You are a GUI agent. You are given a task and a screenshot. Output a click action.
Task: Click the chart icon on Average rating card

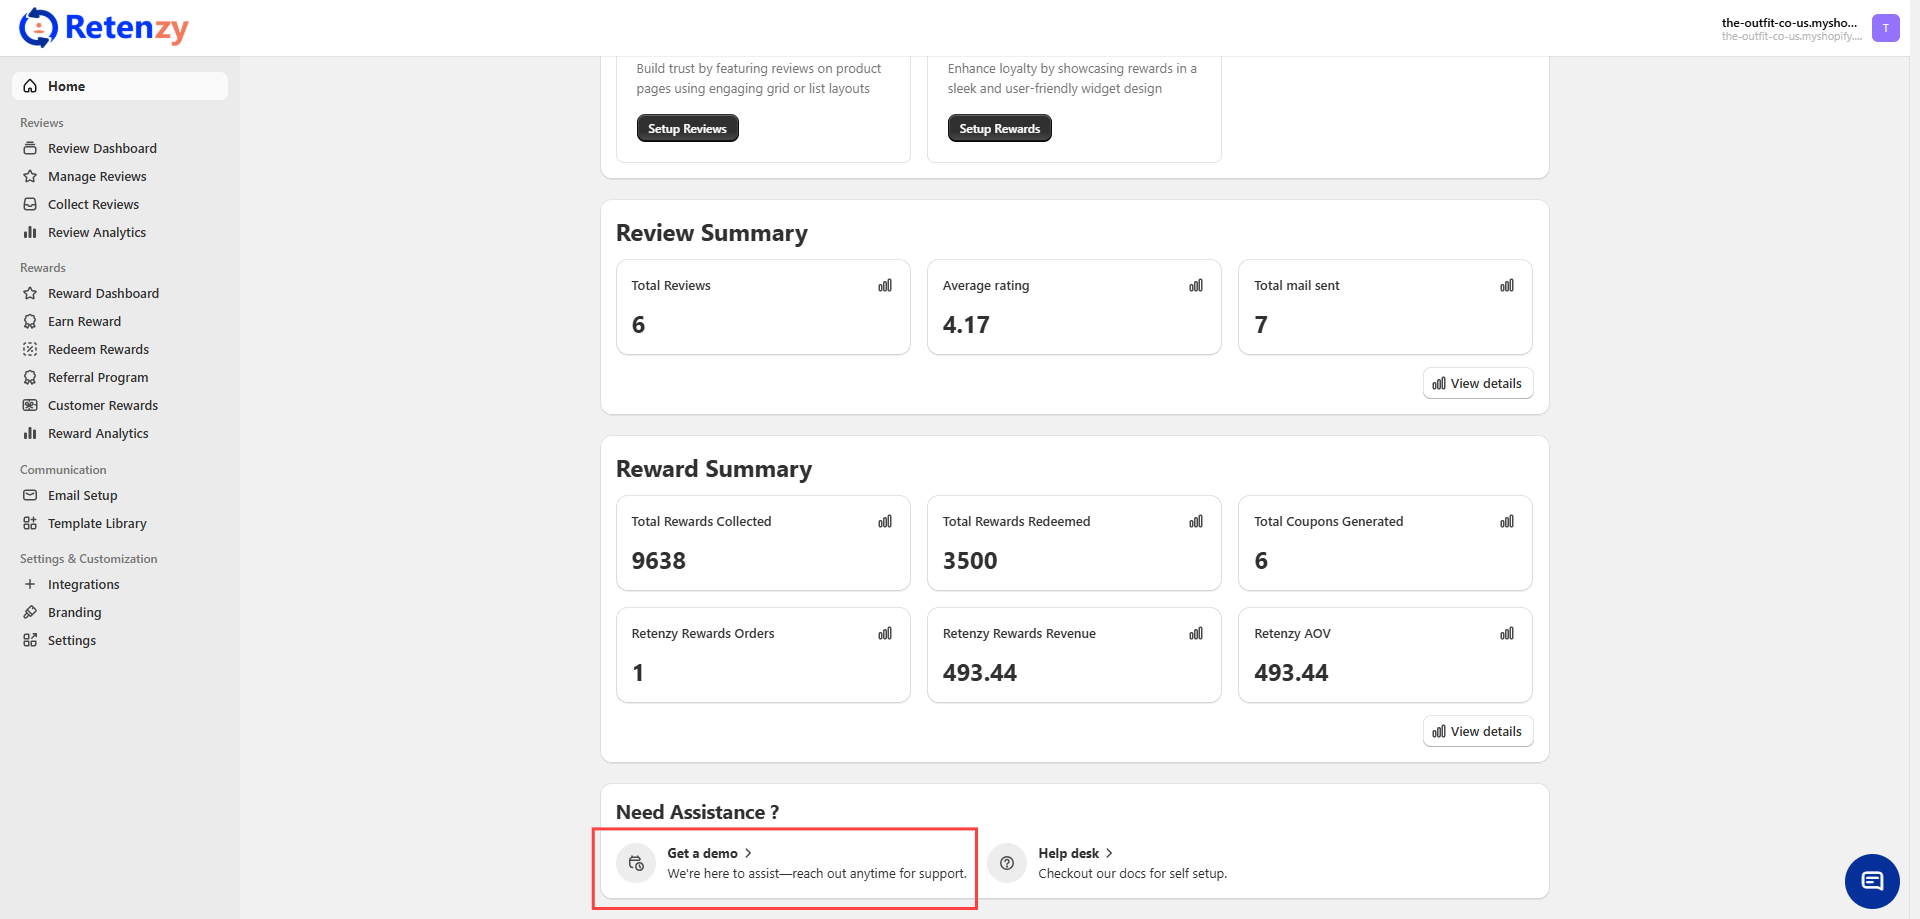coord(1196,286)
